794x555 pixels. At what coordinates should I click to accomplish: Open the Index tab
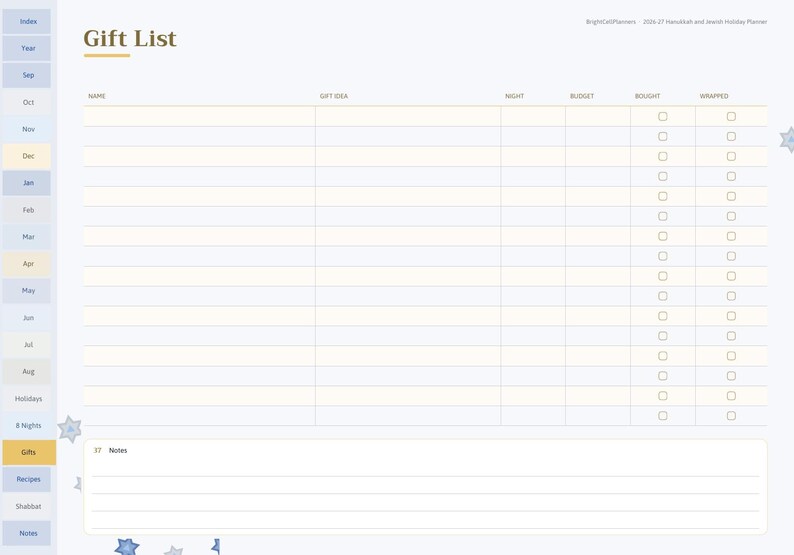27,21
